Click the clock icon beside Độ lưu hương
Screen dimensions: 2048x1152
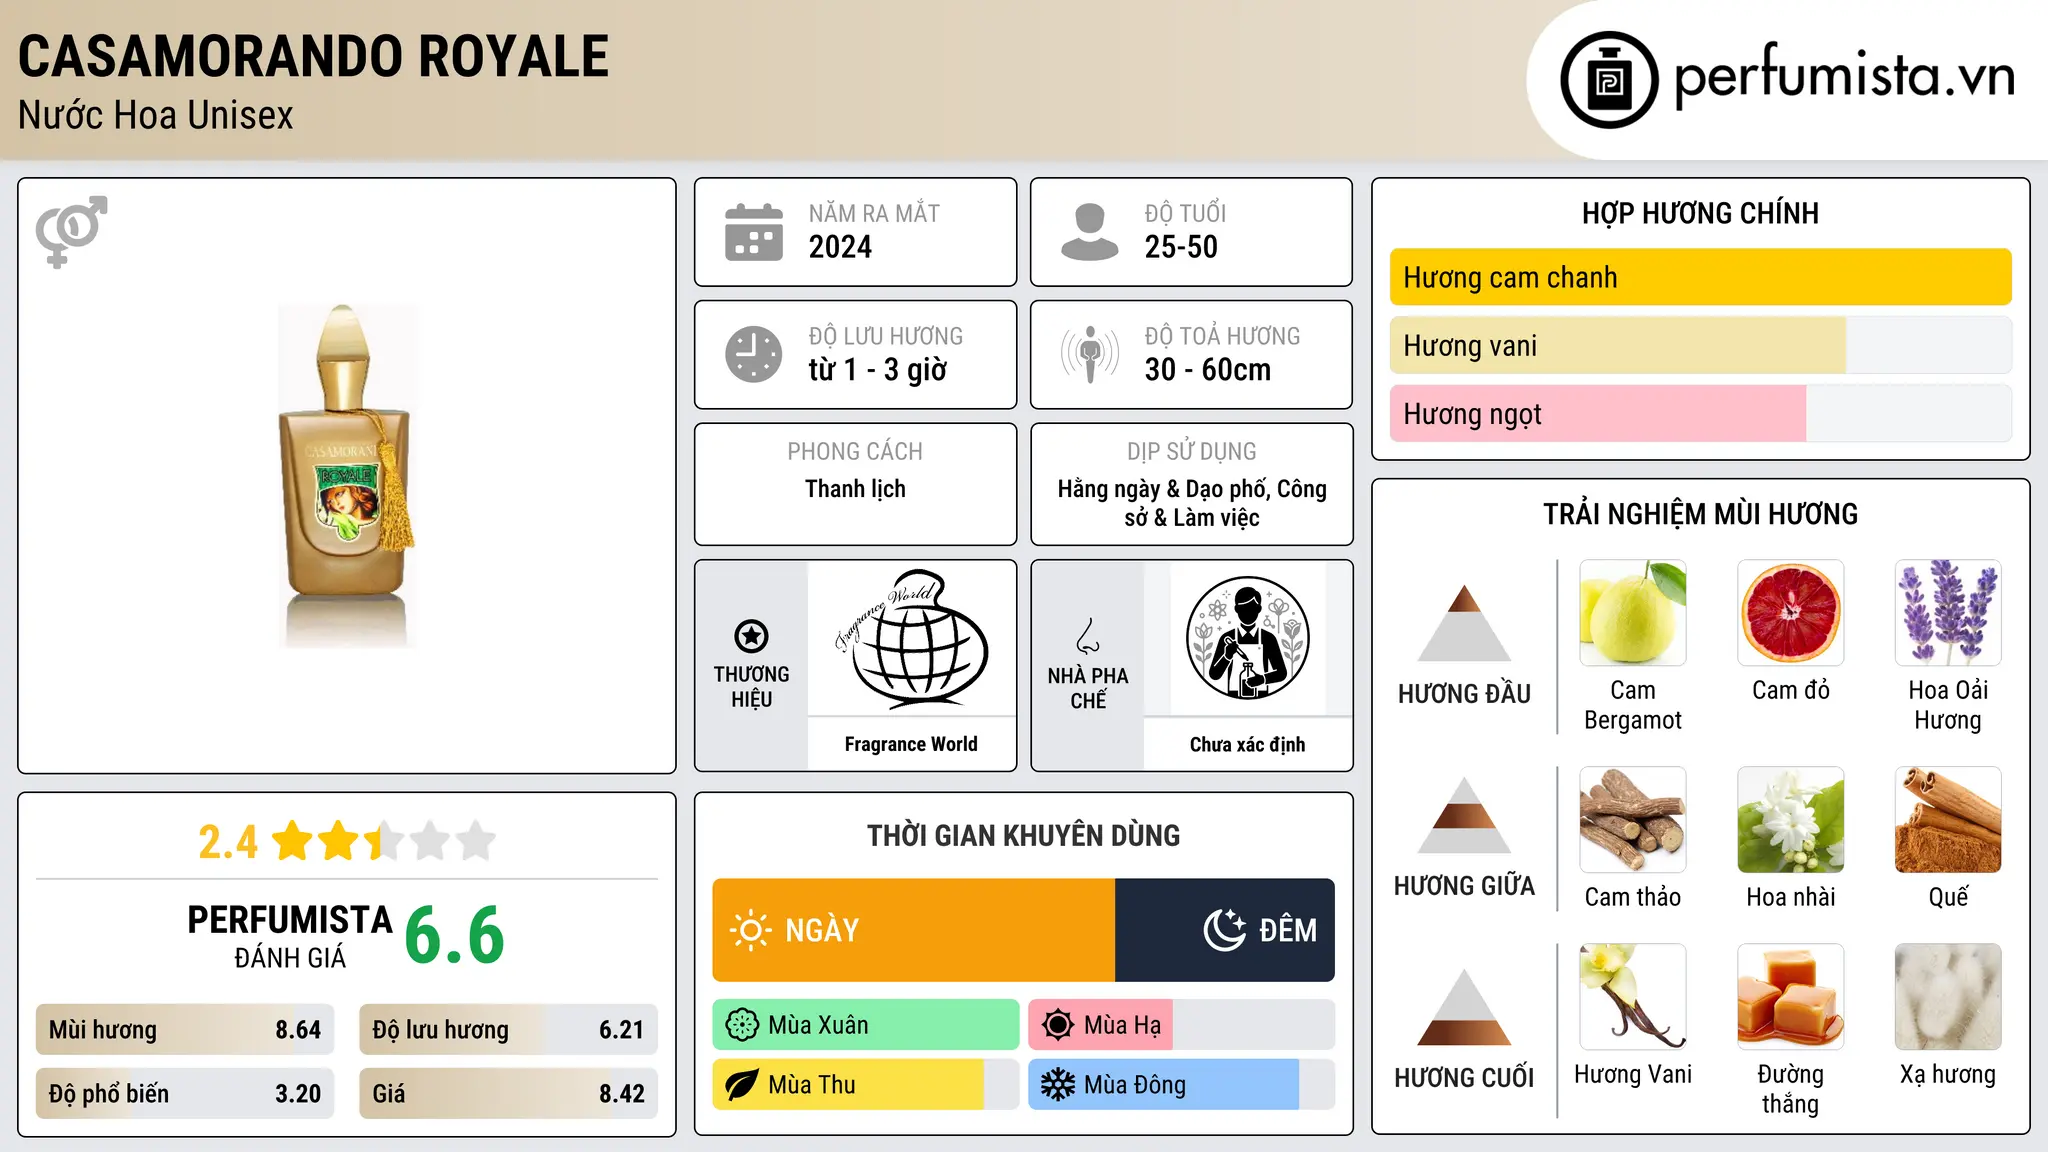coord(754,354)
